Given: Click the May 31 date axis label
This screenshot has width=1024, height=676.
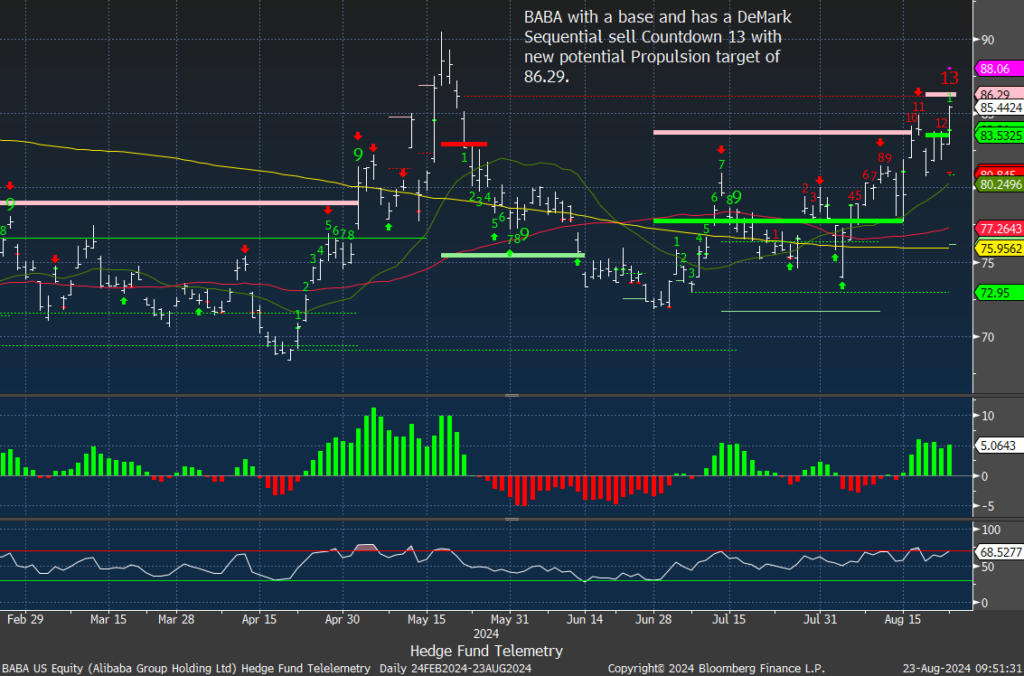Looking at the screenshot, I should [x=509, y=619].
